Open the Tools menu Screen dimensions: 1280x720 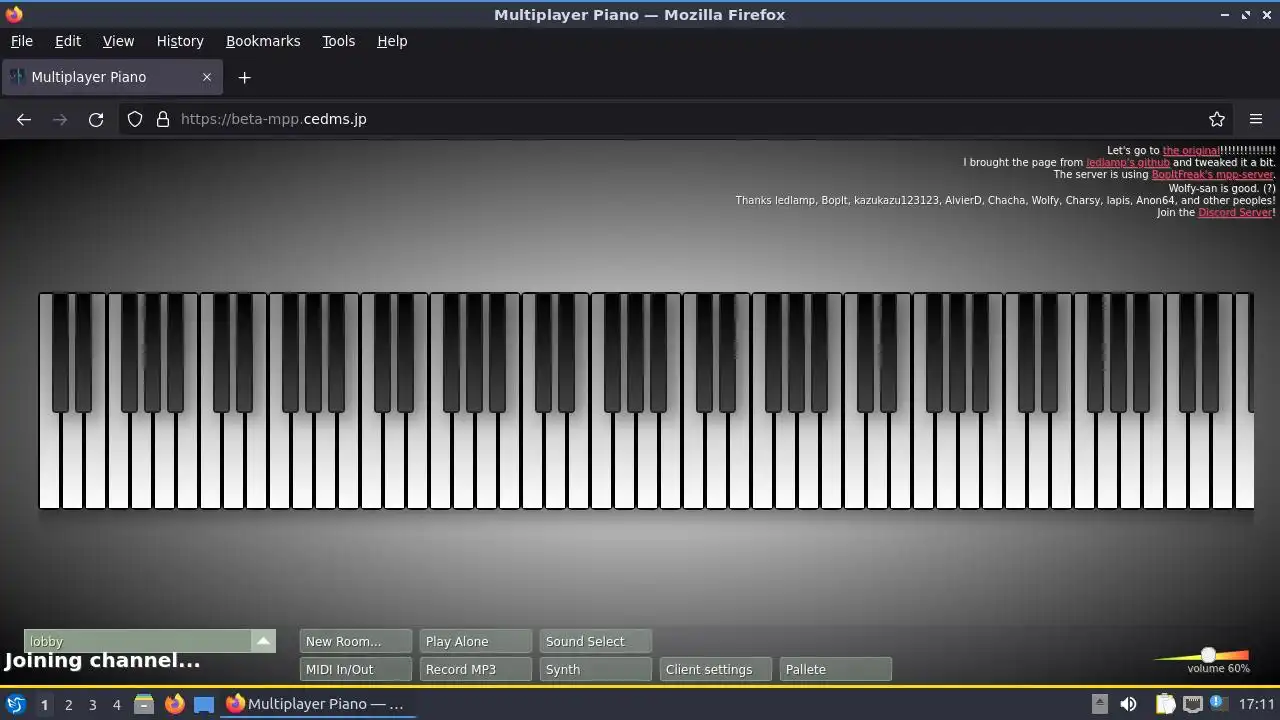[x=338, y=41]
